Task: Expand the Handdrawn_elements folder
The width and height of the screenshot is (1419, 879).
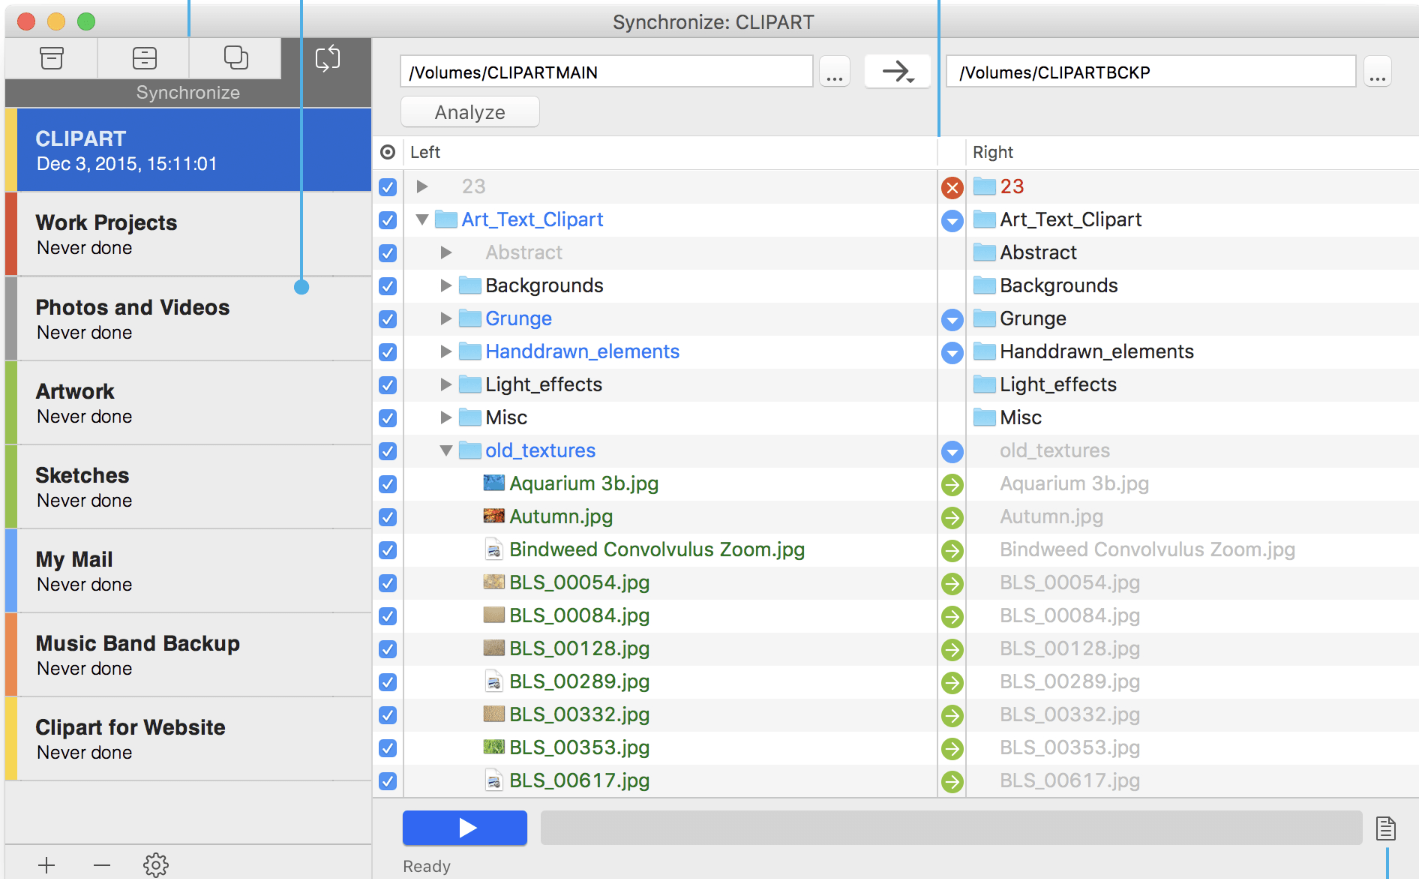Action: 446,352
